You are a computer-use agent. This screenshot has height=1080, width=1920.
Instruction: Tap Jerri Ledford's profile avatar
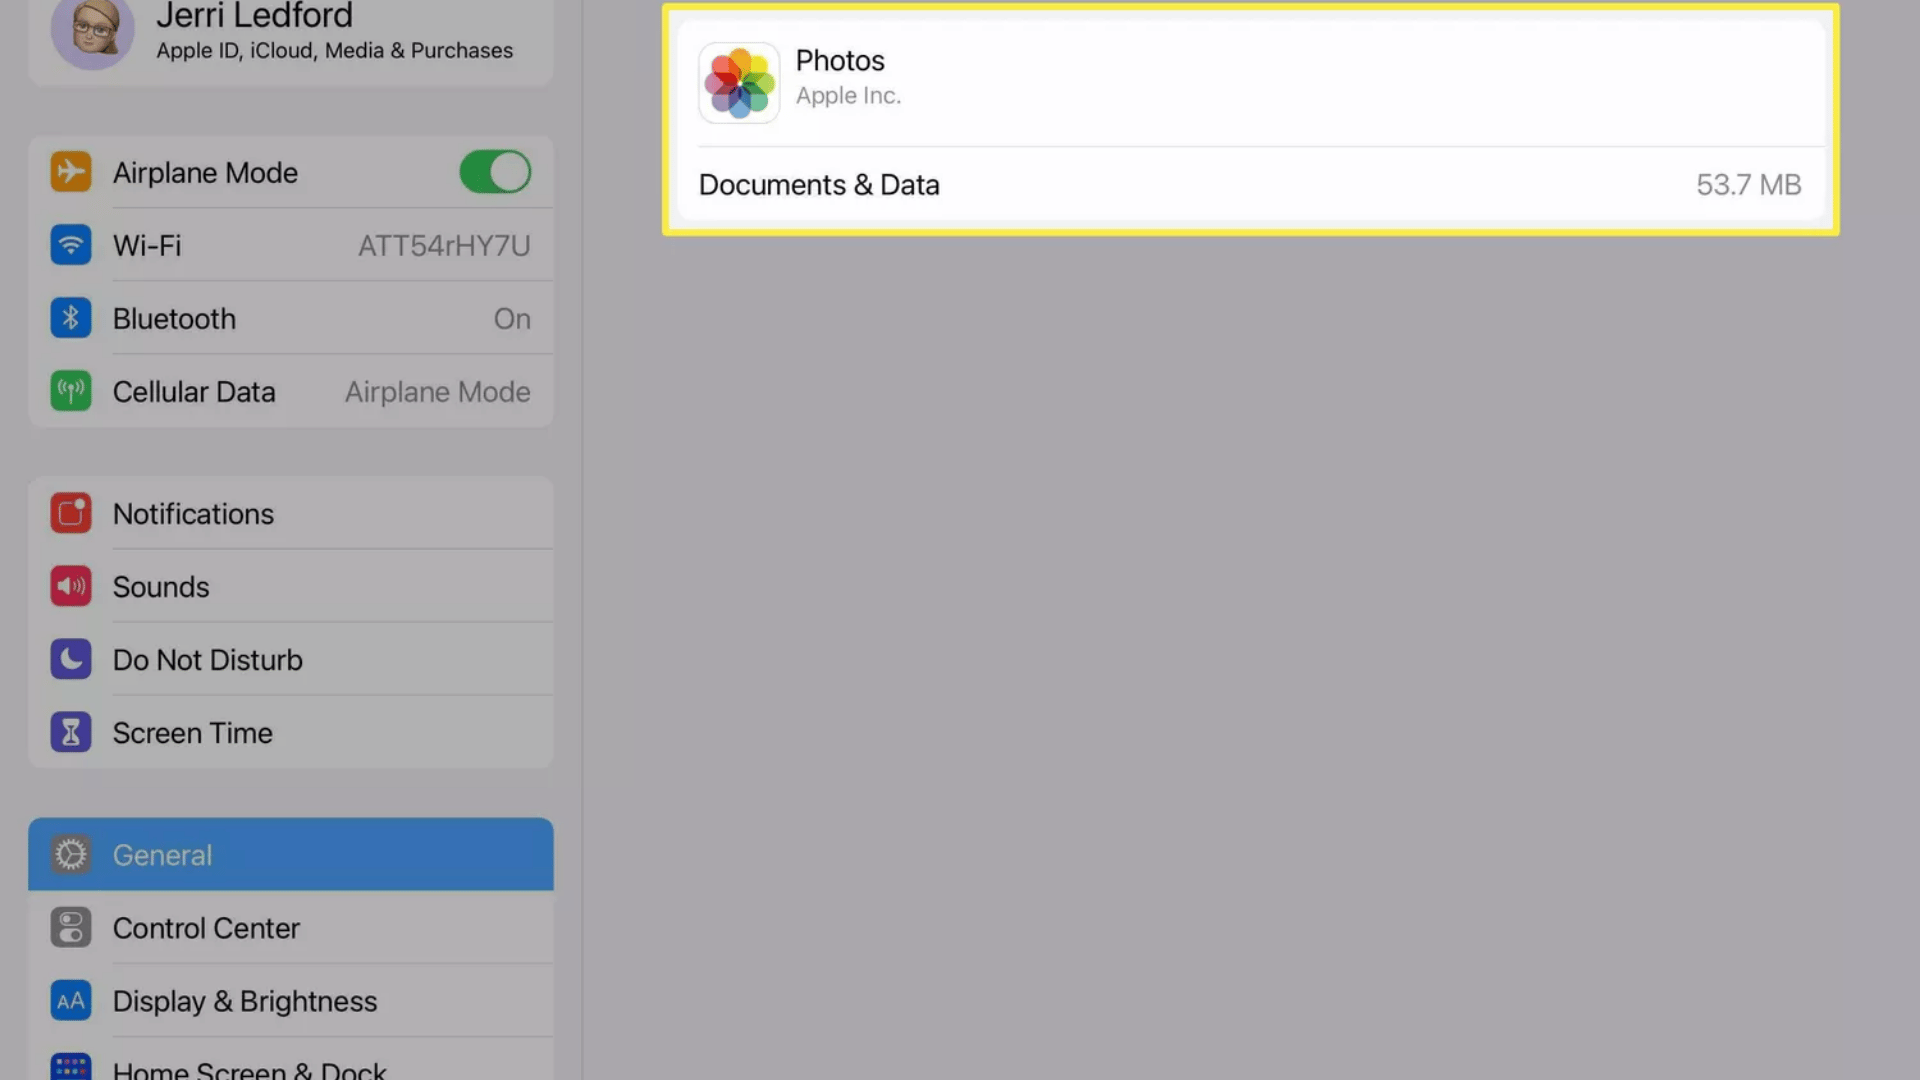(x=92, y=32)
